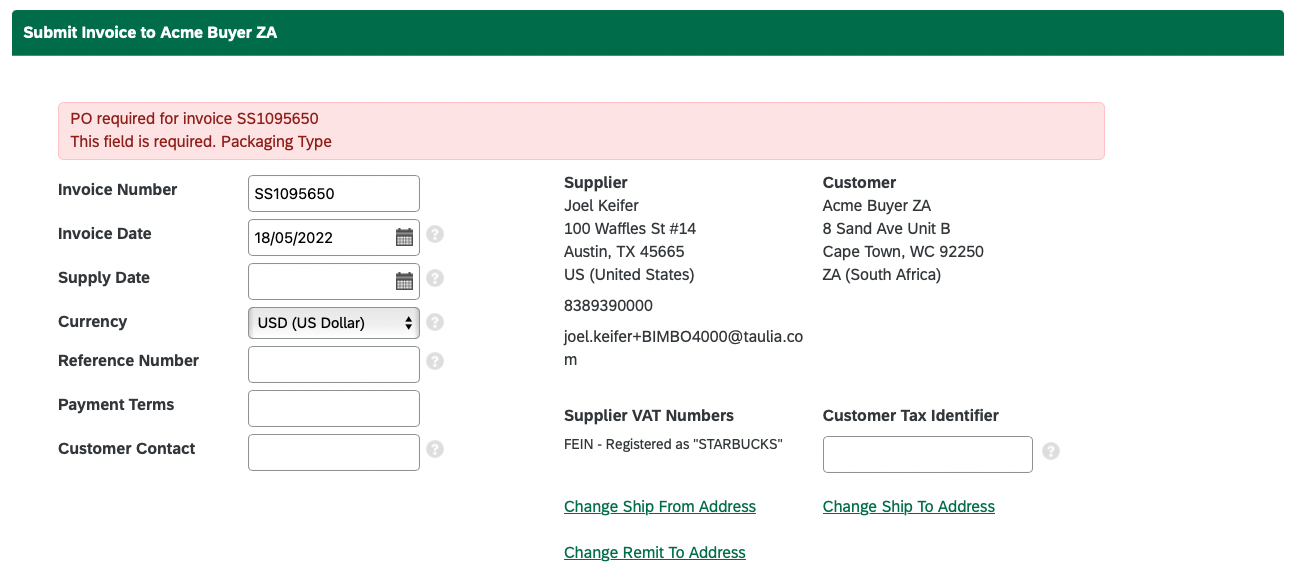This screenshot has width=1296, height=577.
Task: Click into the Invoice Date text field
Action: point(320,237)
